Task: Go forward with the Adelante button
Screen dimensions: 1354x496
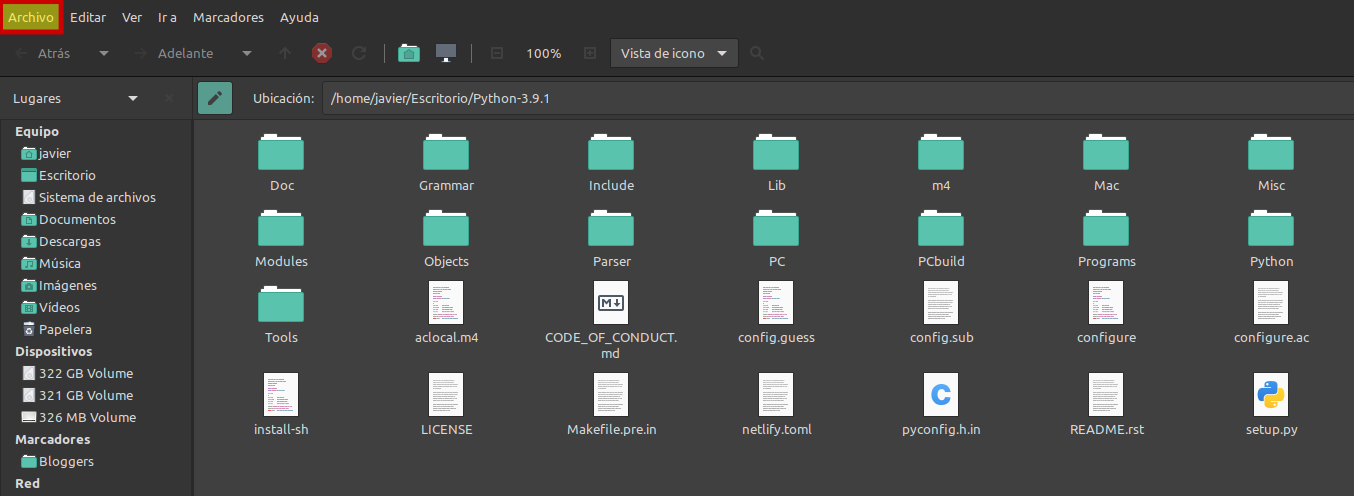Action: point(173,53)
